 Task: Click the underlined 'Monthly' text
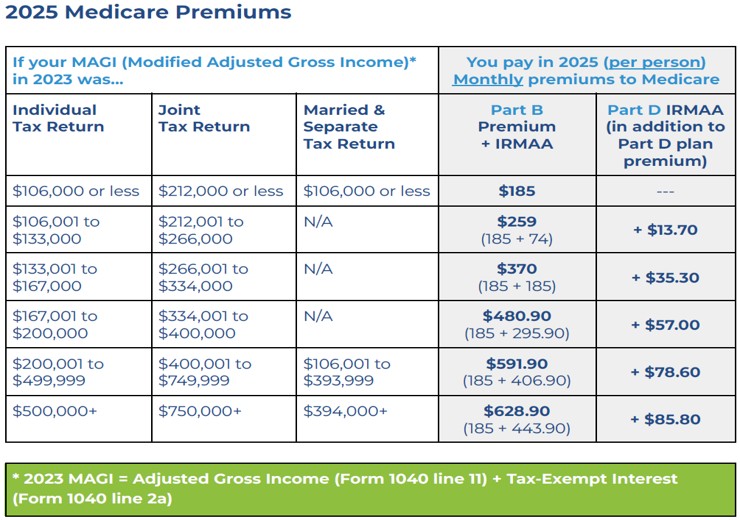click(x=488, y=79)
